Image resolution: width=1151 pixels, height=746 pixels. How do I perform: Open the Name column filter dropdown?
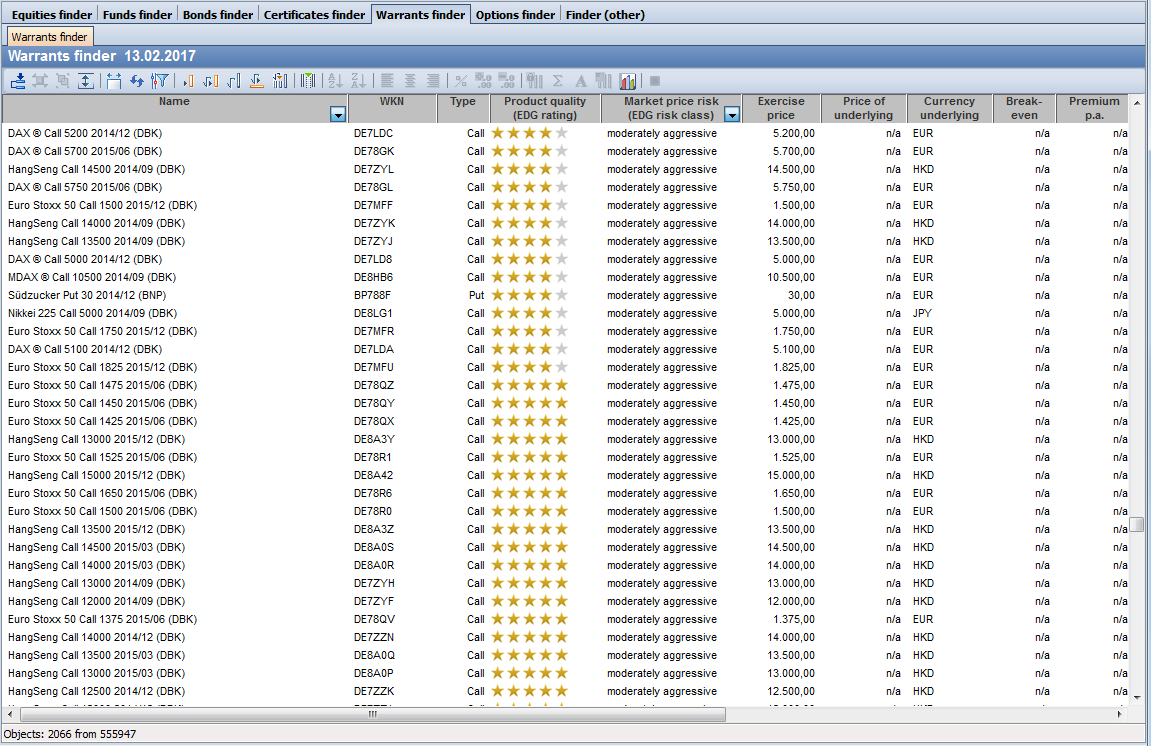coord(337,115)
